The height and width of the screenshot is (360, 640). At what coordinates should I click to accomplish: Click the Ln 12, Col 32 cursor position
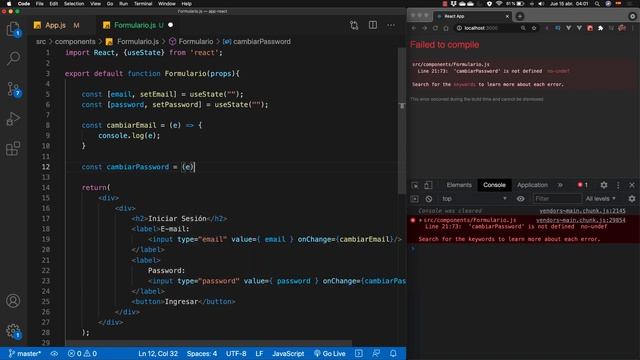point(158,353)
